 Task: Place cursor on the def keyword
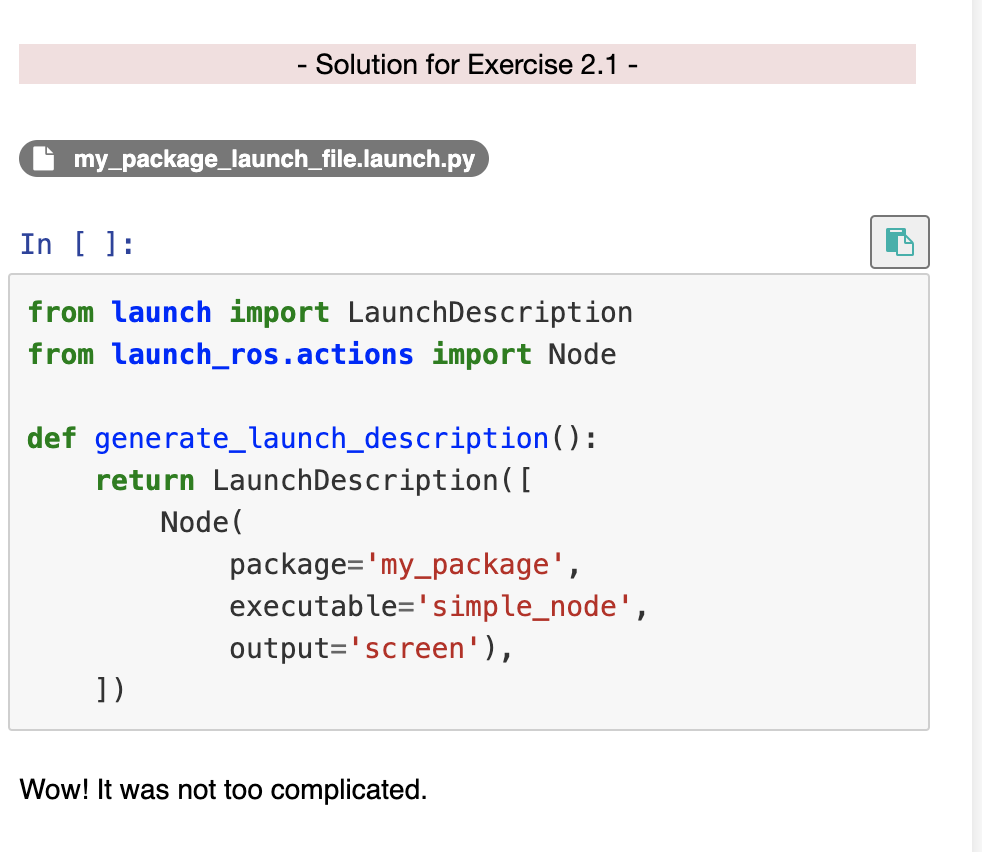[x=52, y=439]
